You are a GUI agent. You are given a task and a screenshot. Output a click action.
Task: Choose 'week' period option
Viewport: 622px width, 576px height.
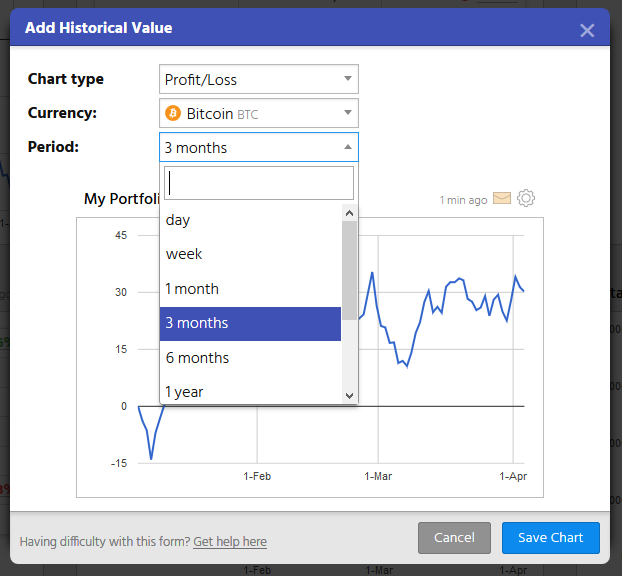250,254
